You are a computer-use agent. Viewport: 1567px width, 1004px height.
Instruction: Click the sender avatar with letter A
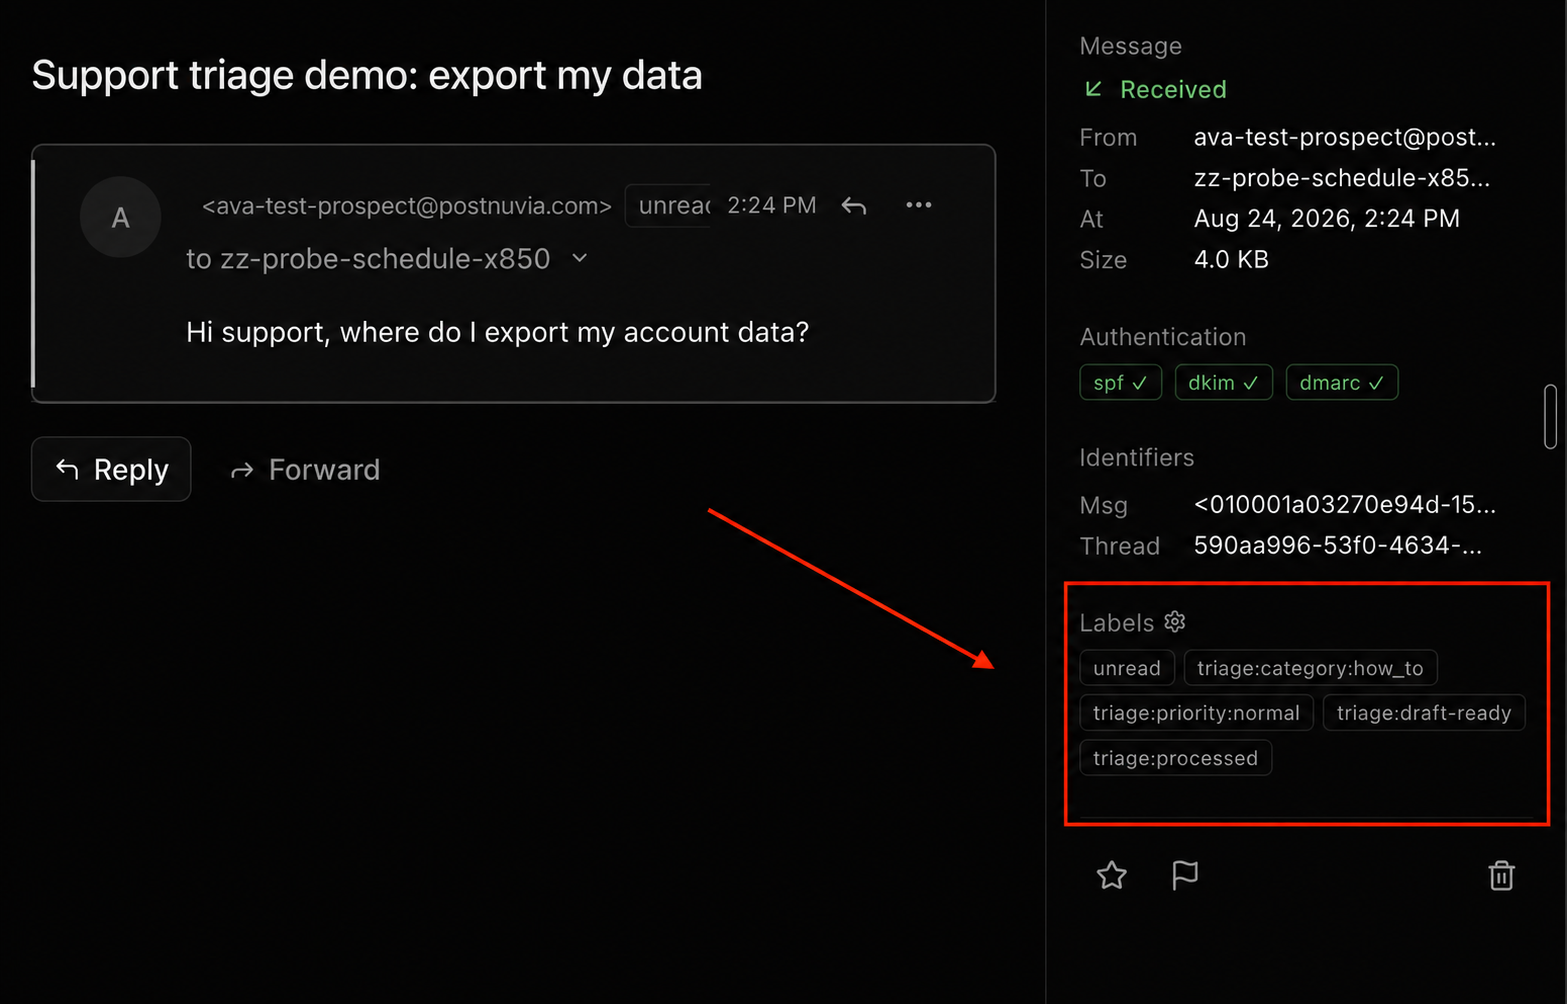click(120, 217)
